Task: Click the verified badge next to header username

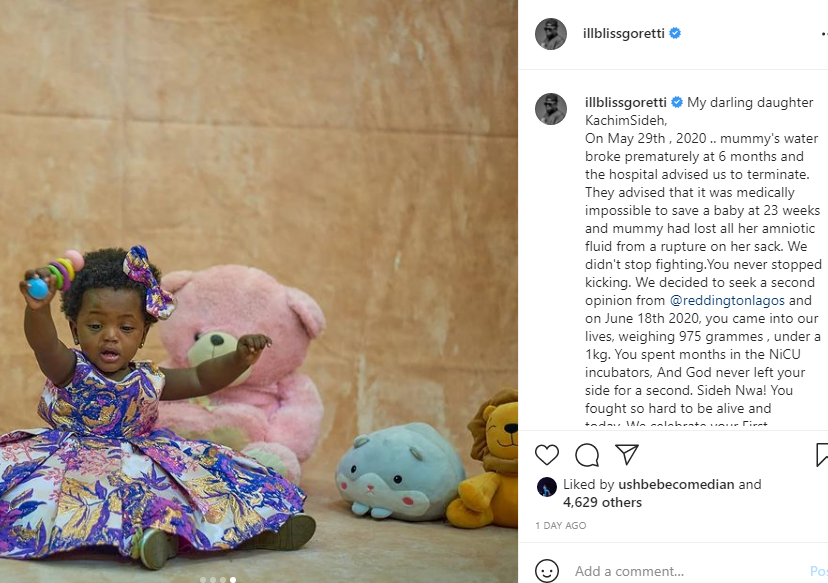Action: point(675,33)
